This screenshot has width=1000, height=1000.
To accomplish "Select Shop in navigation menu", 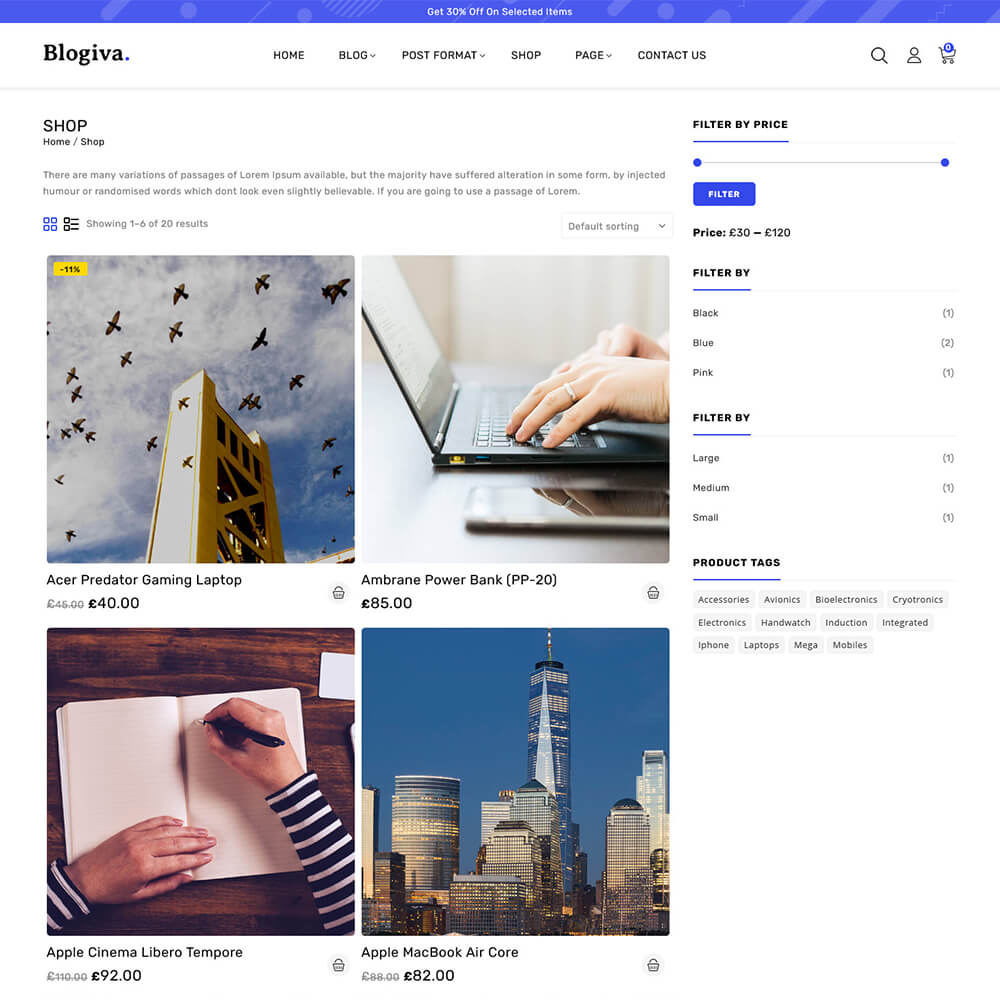I will pos(525,56).
